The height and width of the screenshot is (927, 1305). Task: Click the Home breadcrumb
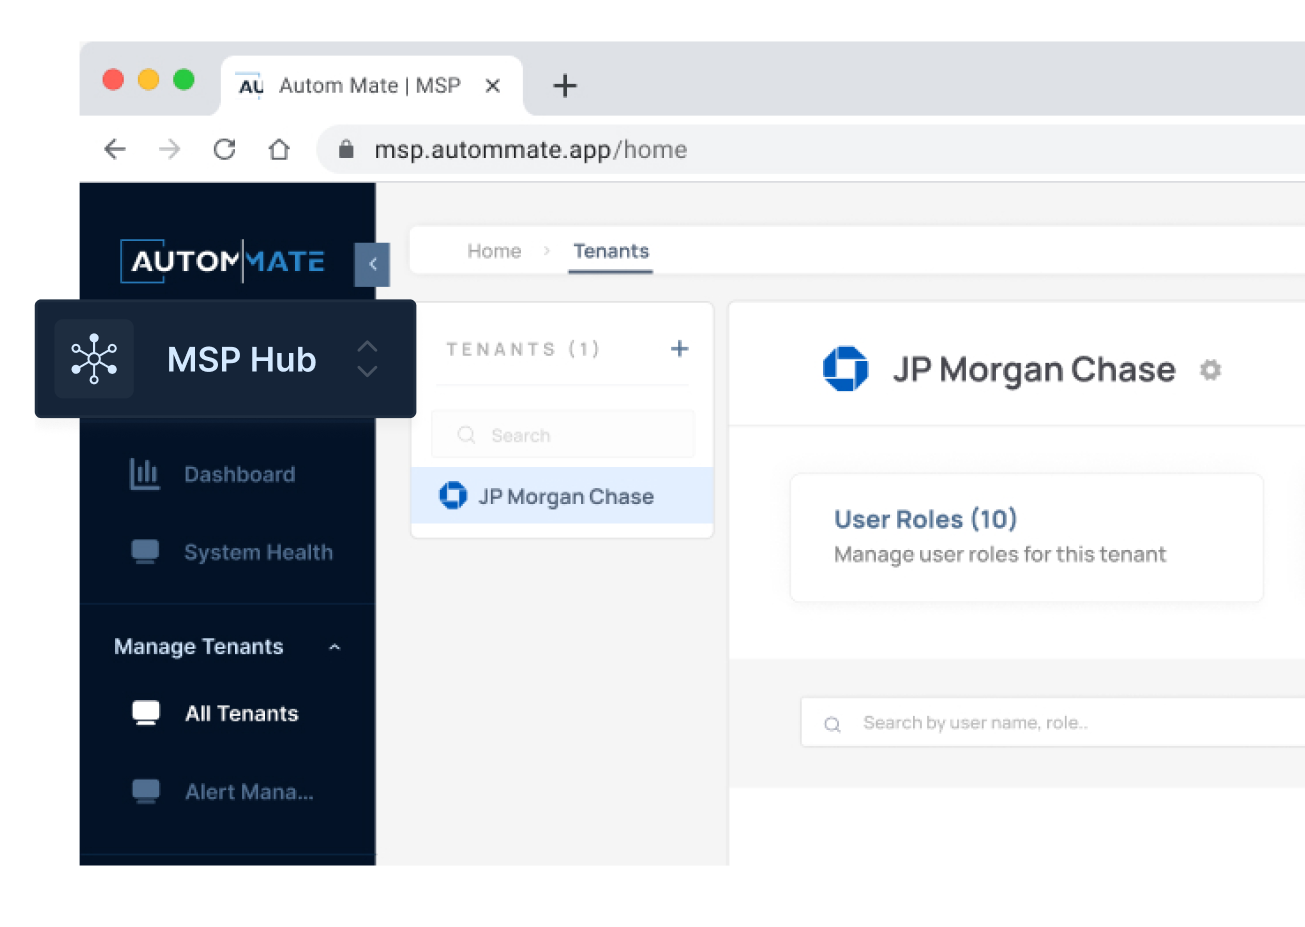[494, 251]
